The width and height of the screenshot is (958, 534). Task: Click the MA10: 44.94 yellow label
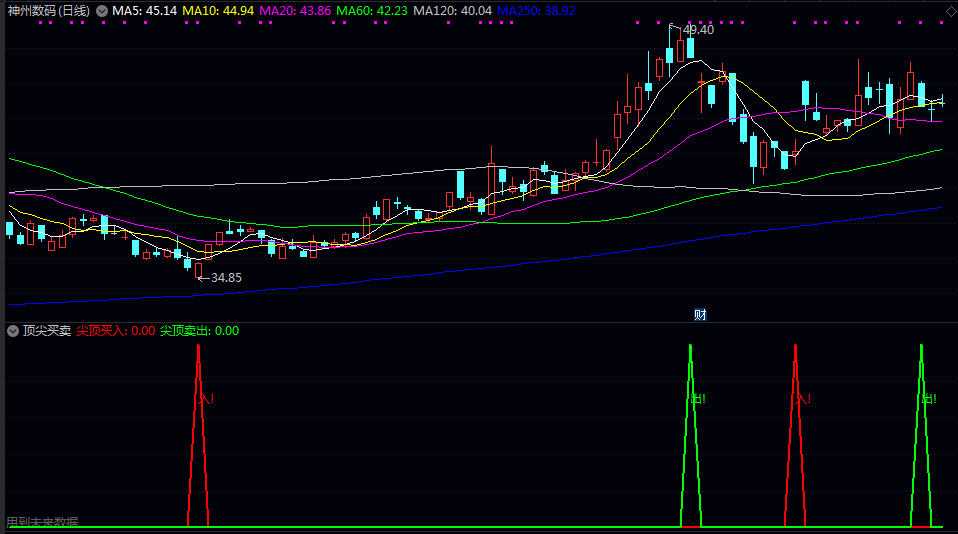click(x=218, y=11)
